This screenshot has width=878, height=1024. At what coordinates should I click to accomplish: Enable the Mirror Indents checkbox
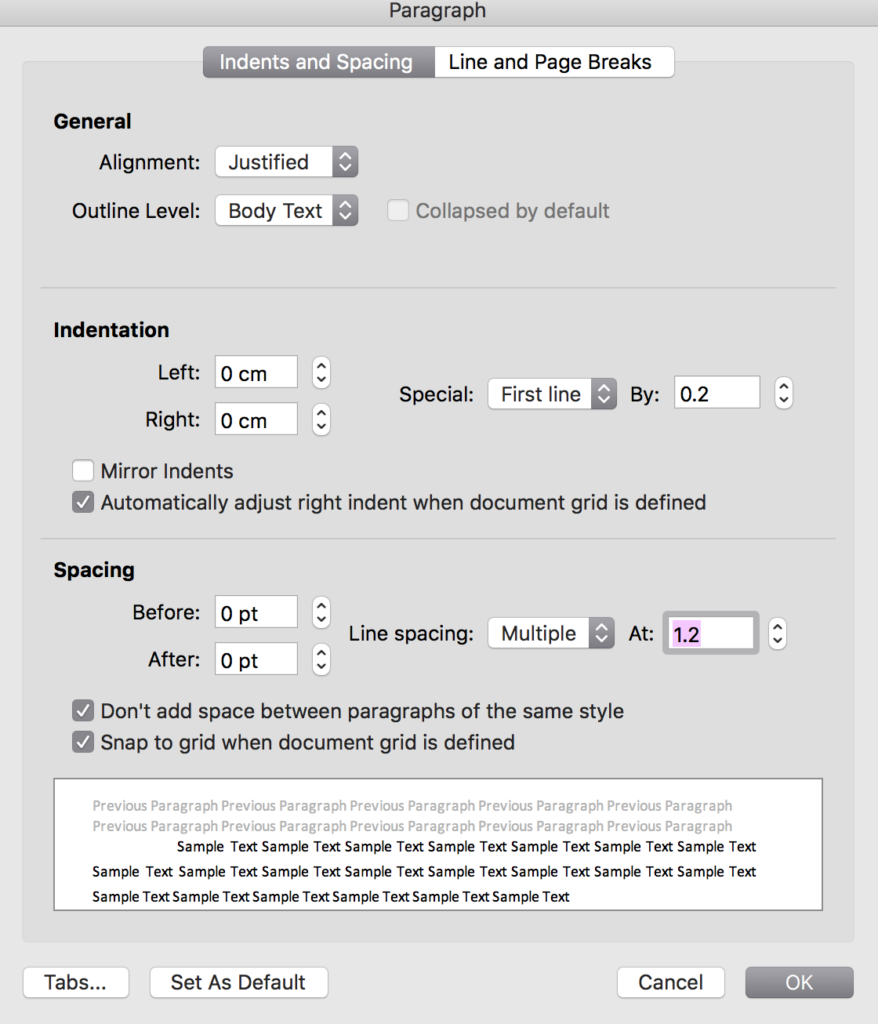82,470
